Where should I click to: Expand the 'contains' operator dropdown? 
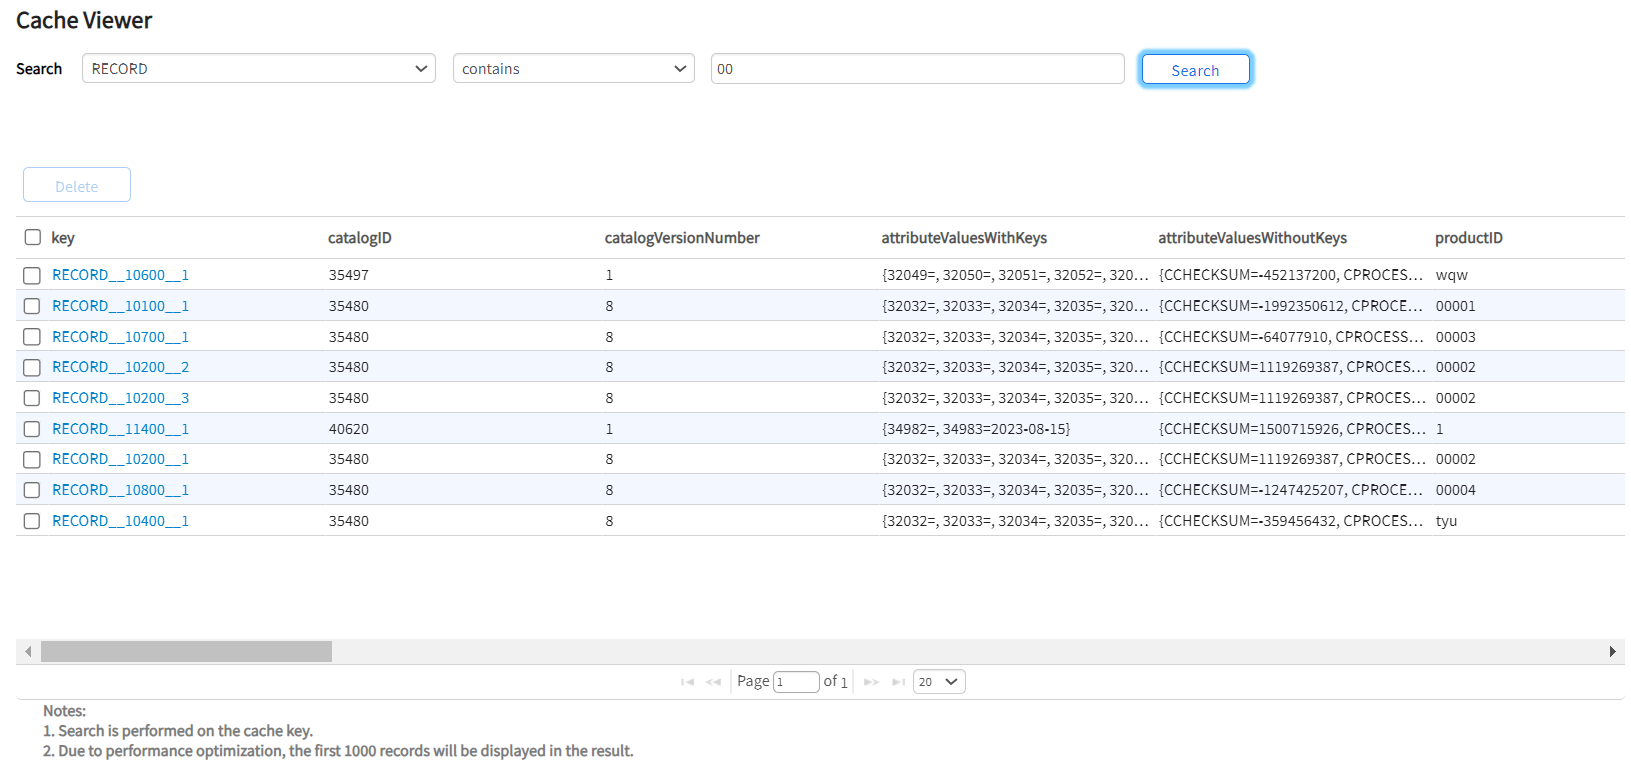click(x=573, y=69)
